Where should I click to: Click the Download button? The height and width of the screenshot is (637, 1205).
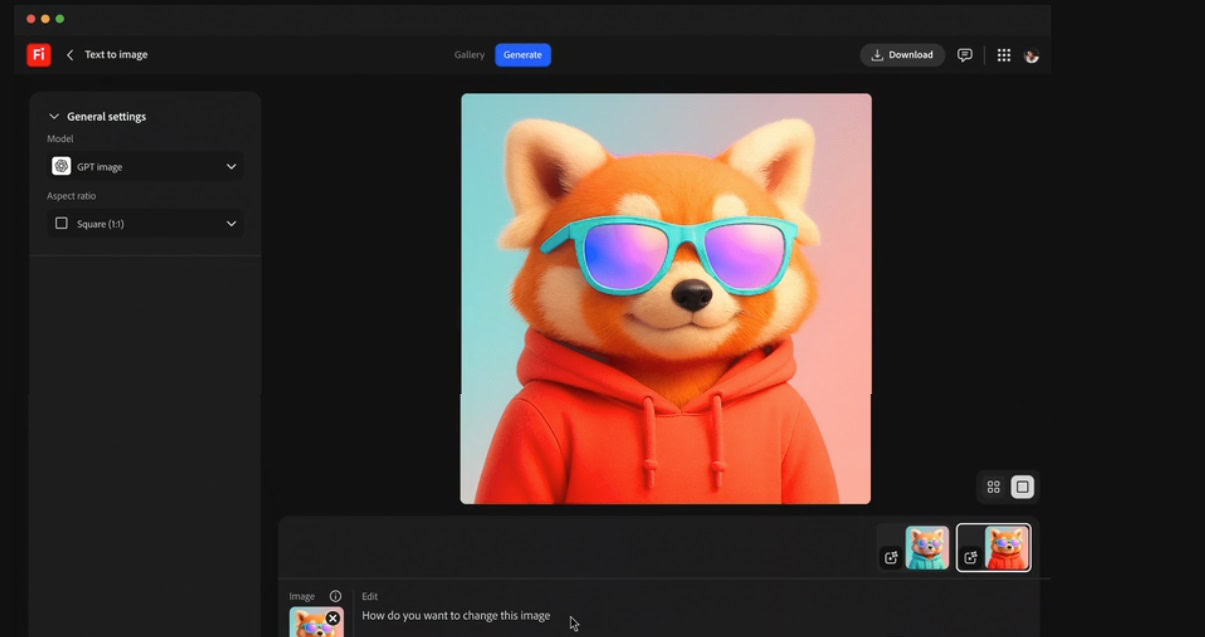pos(902,55)
